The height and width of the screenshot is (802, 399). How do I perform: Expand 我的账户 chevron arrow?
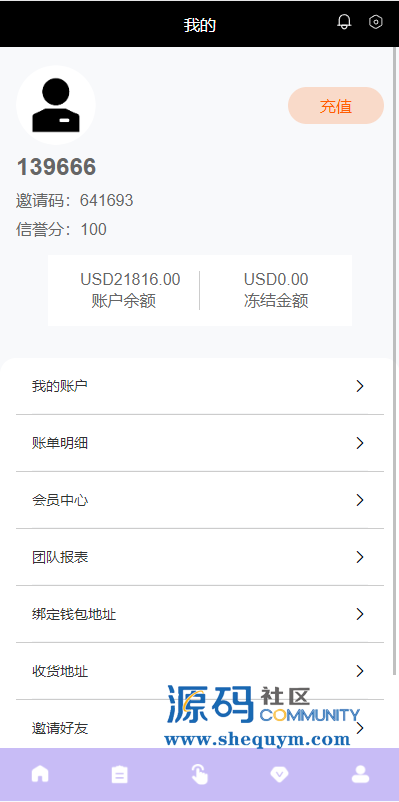point(360,386)
